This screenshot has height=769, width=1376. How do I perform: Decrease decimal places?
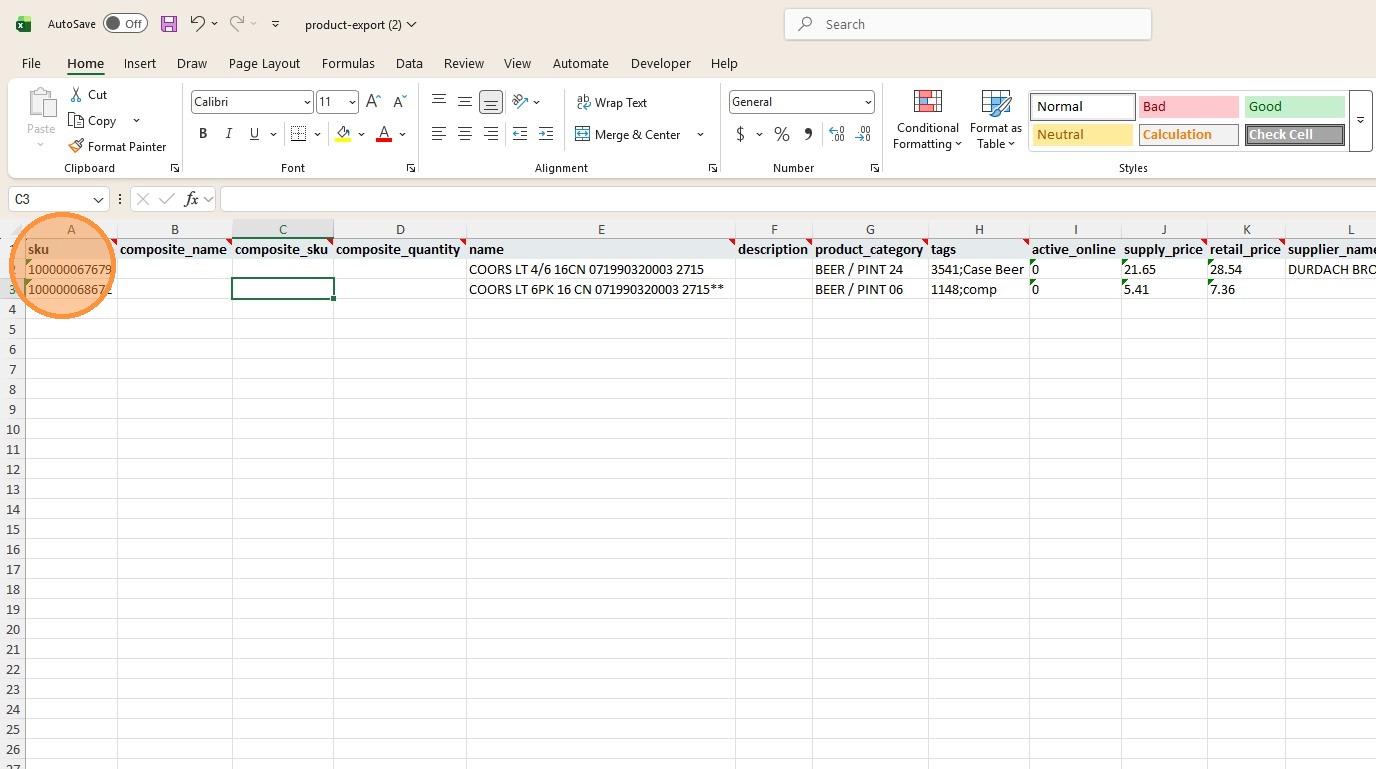(863, 134)
